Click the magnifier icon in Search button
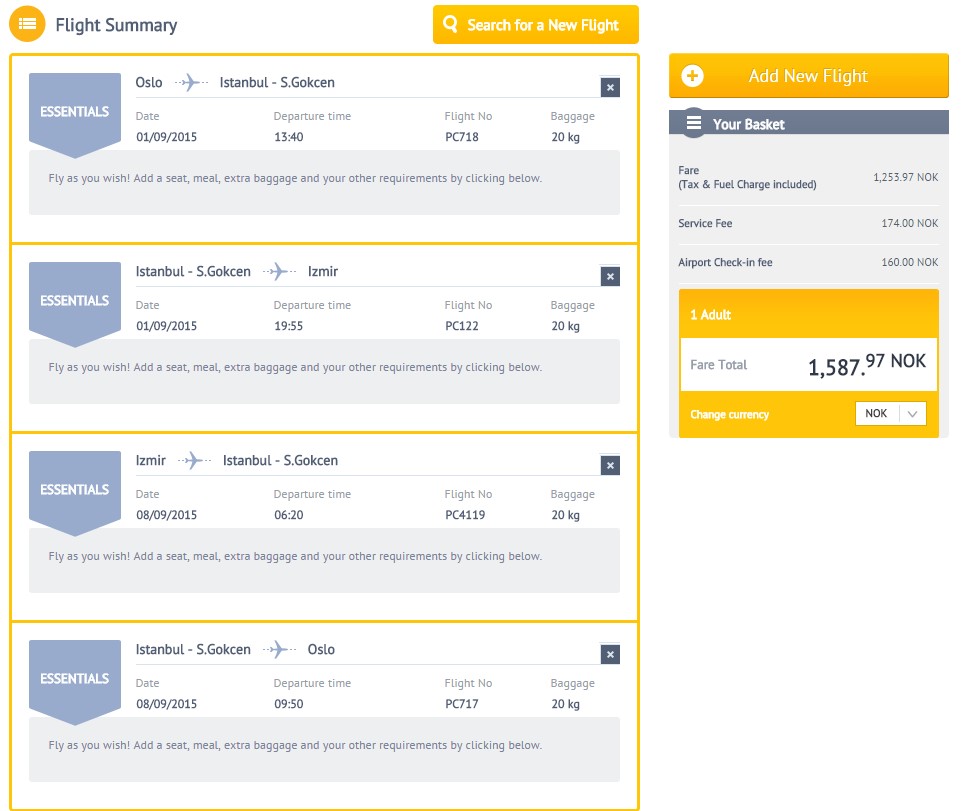This screenshot has height=811, width=972. pos(451,25)
